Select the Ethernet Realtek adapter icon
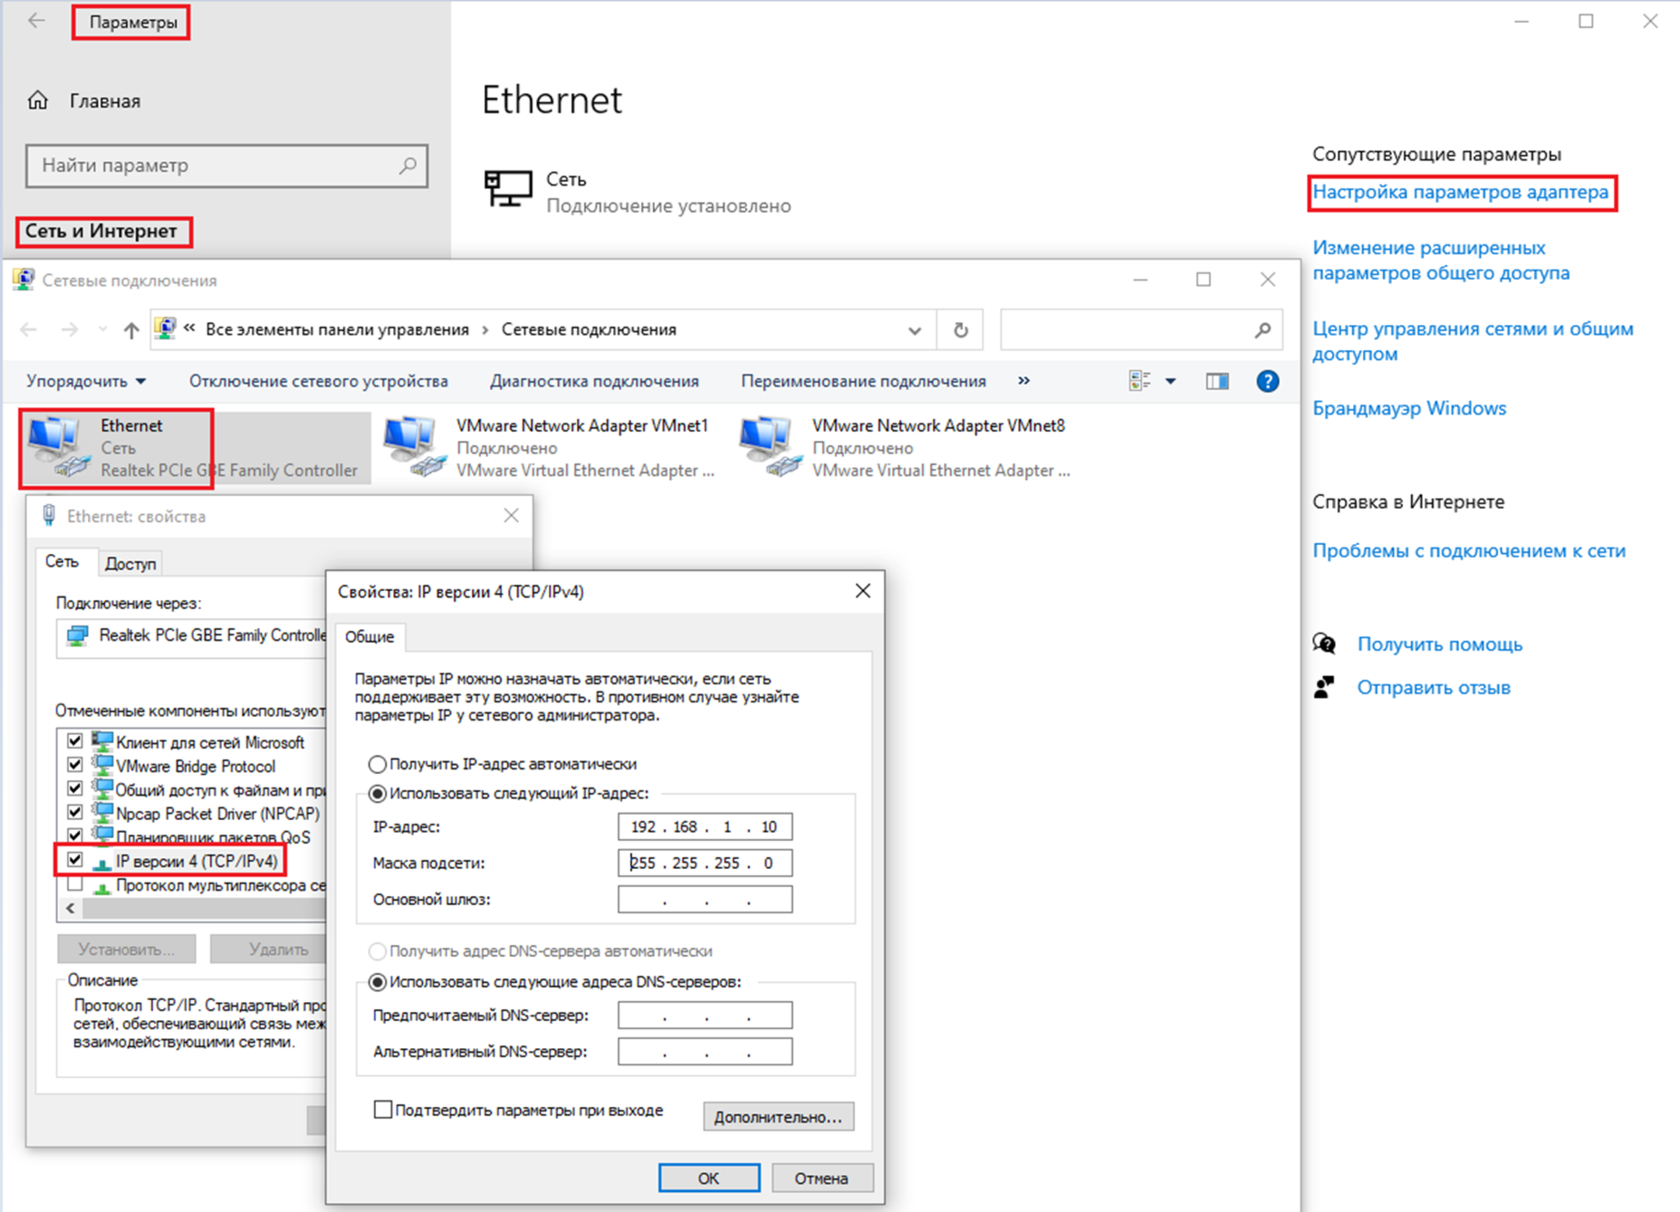The height and width of the screenshot is (1212, 1680). [x=58, y=447]
